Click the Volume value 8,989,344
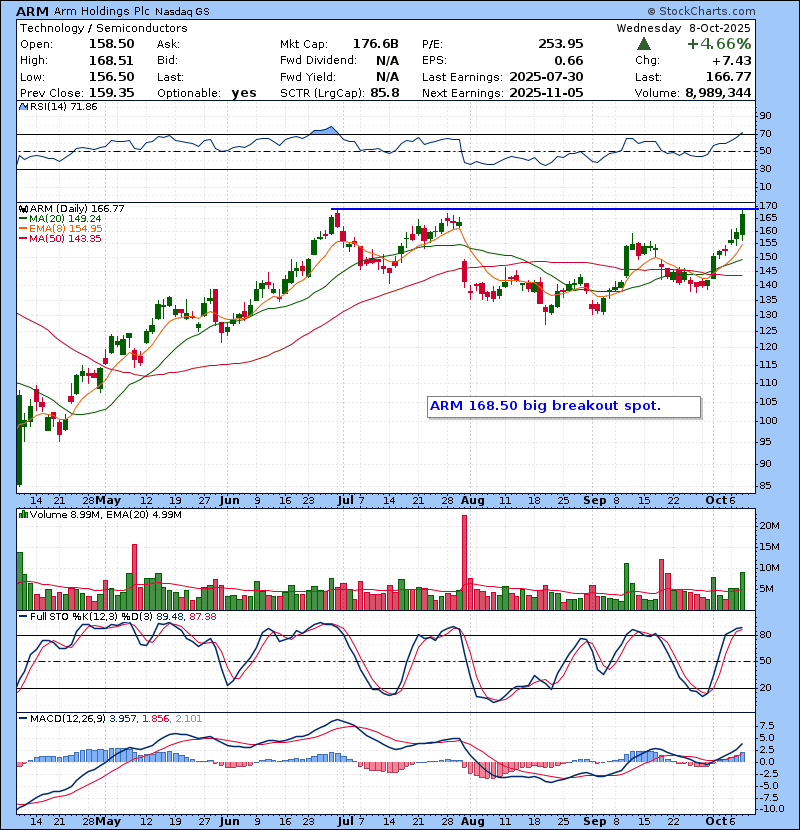The image size is (800, 830). tap(718, 93)
